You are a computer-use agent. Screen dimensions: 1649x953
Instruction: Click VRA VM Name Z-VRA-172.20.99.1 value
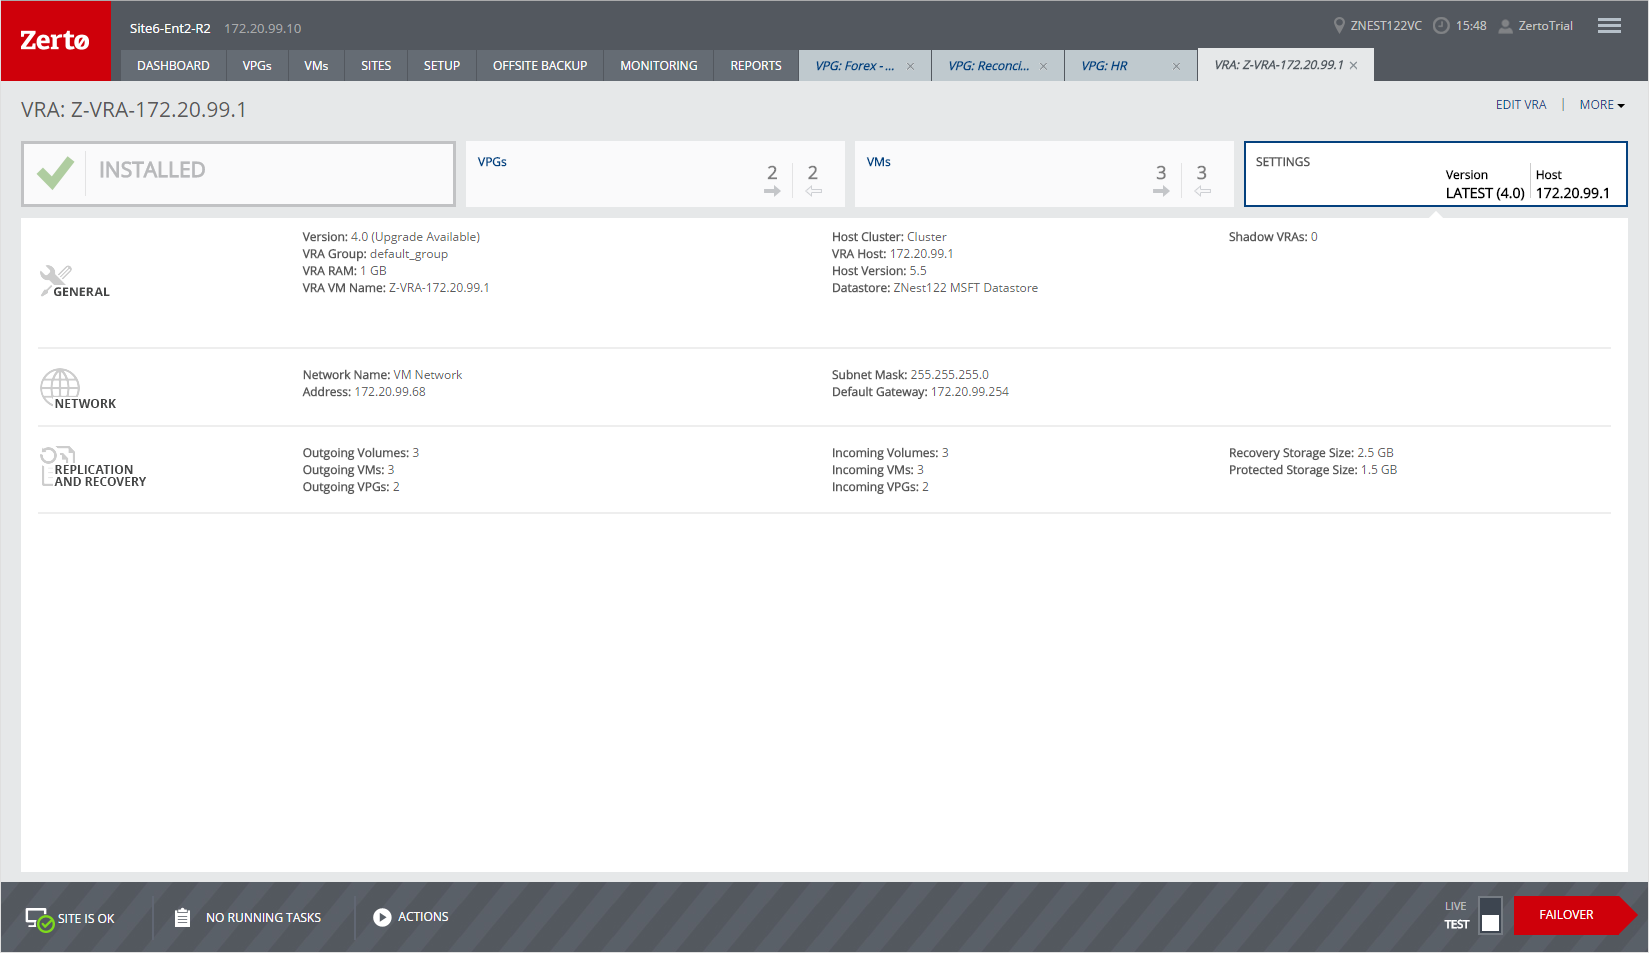[x=439, y=288]
